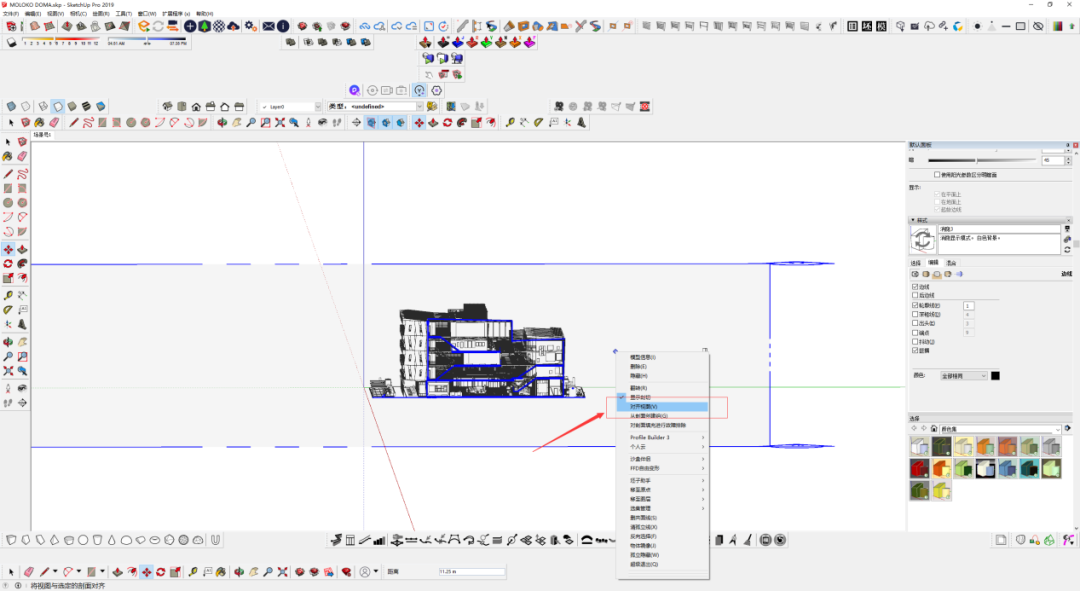
Task: Click the style preview refresh thumbnail
Action: tap(922, 240)
